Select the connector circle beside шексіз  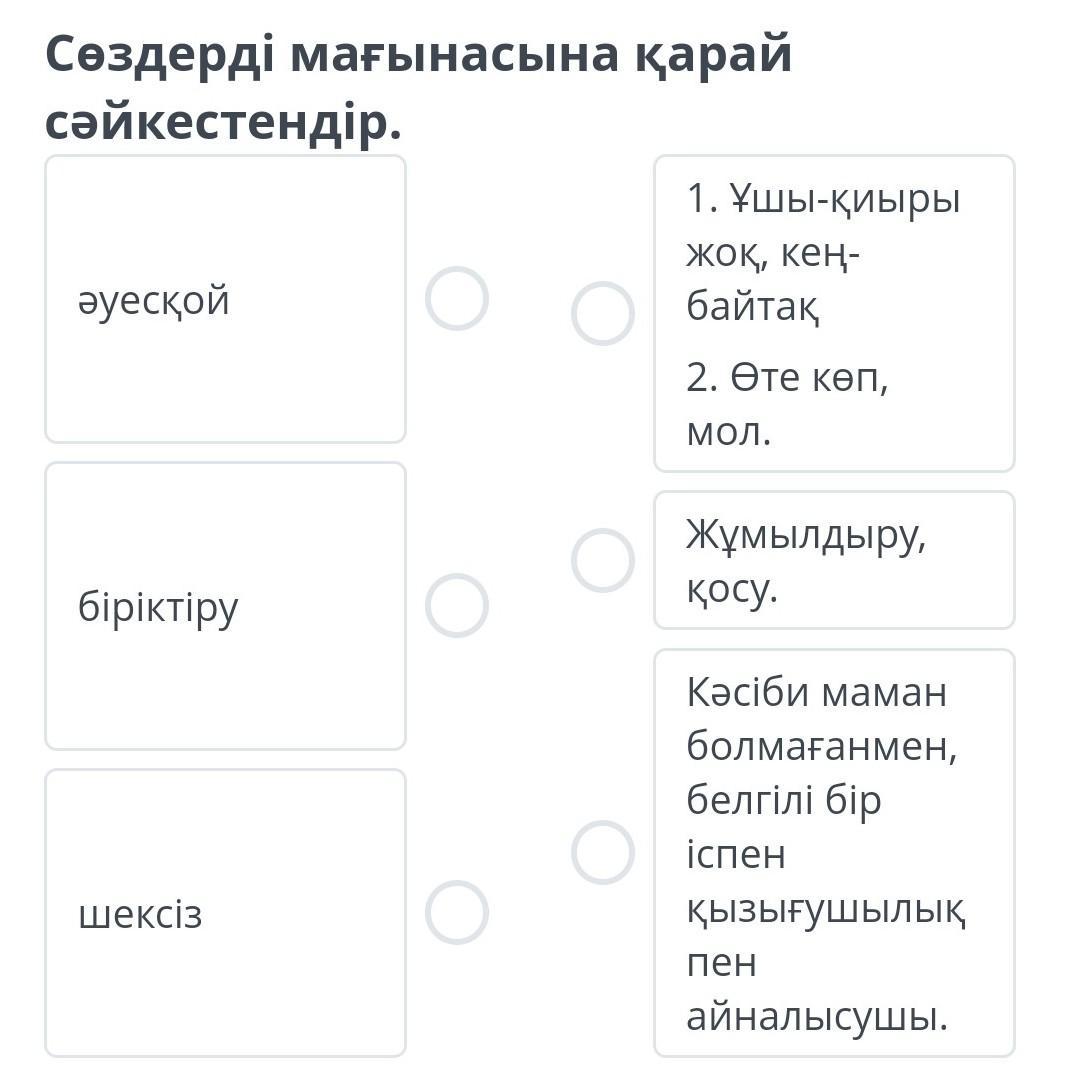point(456,912)
